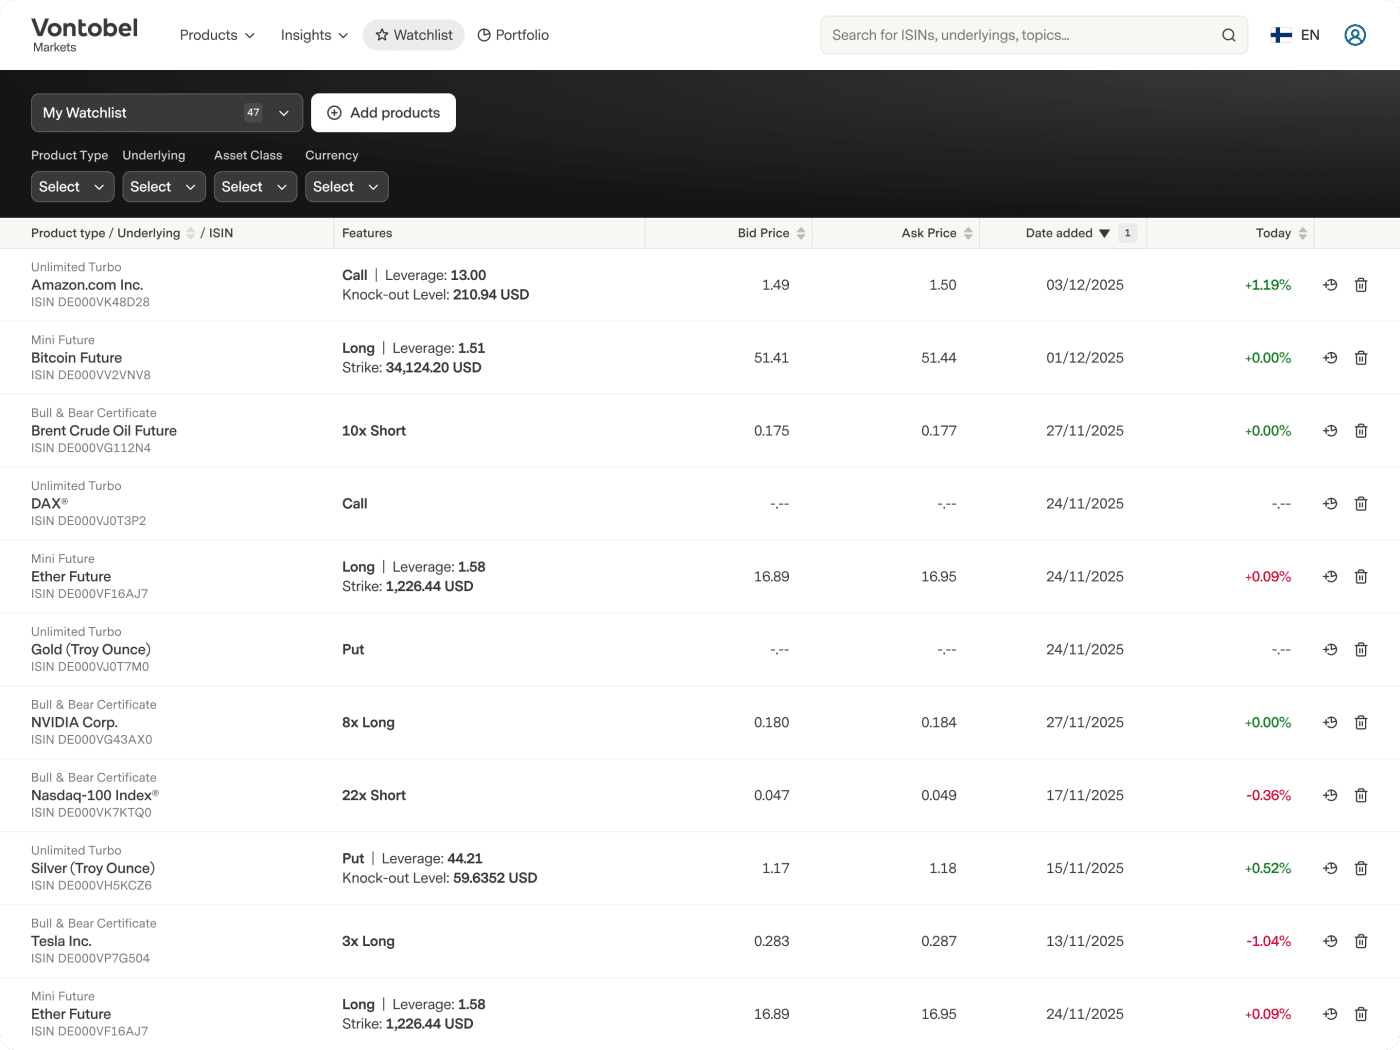Open the Tesla Inc. product link
The height and width of the screenshot is (1050, 1400).
(61, 942)
